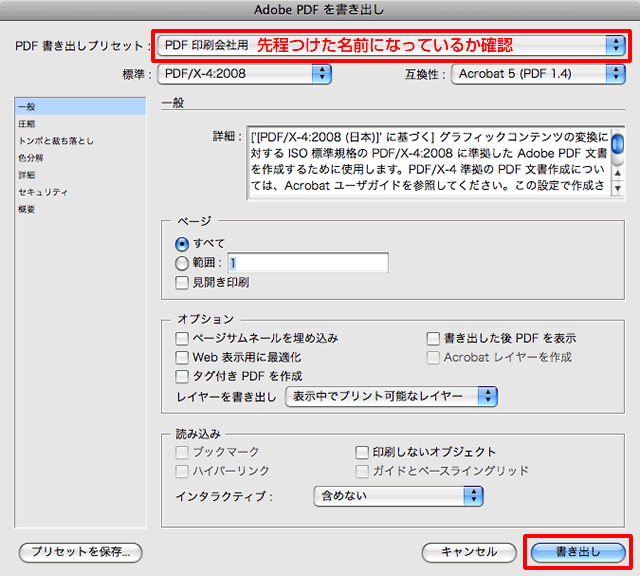Toggle Acrobat レイヤーを作成 checkbox

coord(433,358)
